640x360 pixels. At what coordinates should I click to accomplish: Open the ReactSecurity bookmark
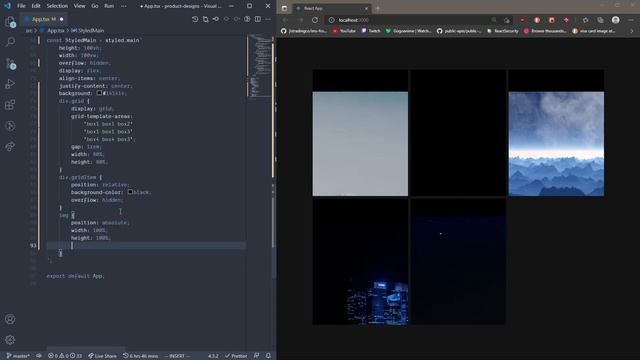[x=502, y=31]
